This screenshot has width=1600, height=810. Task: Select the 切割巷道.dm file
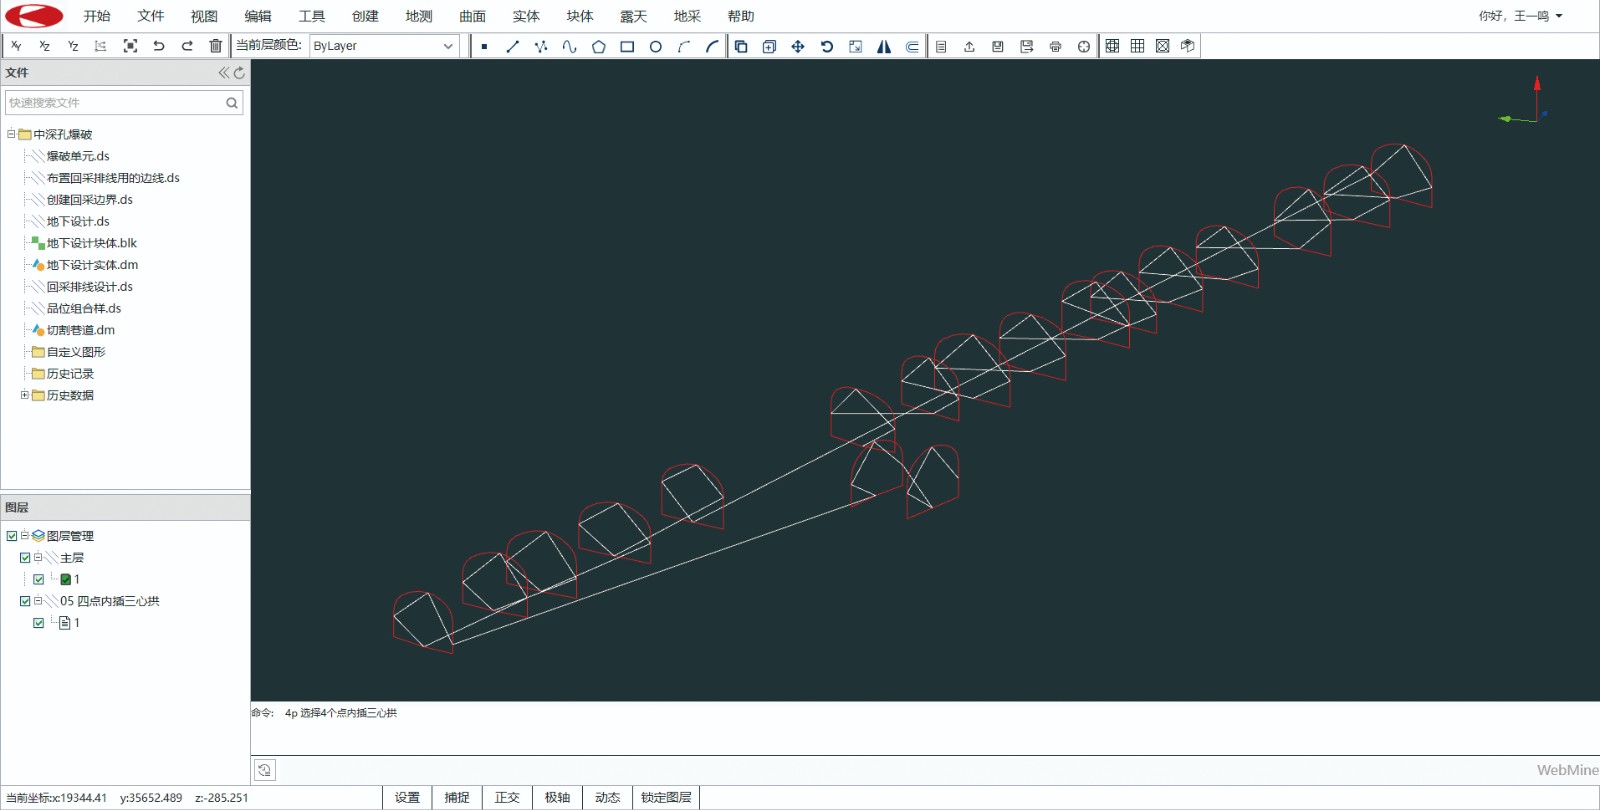click(81, 330)
